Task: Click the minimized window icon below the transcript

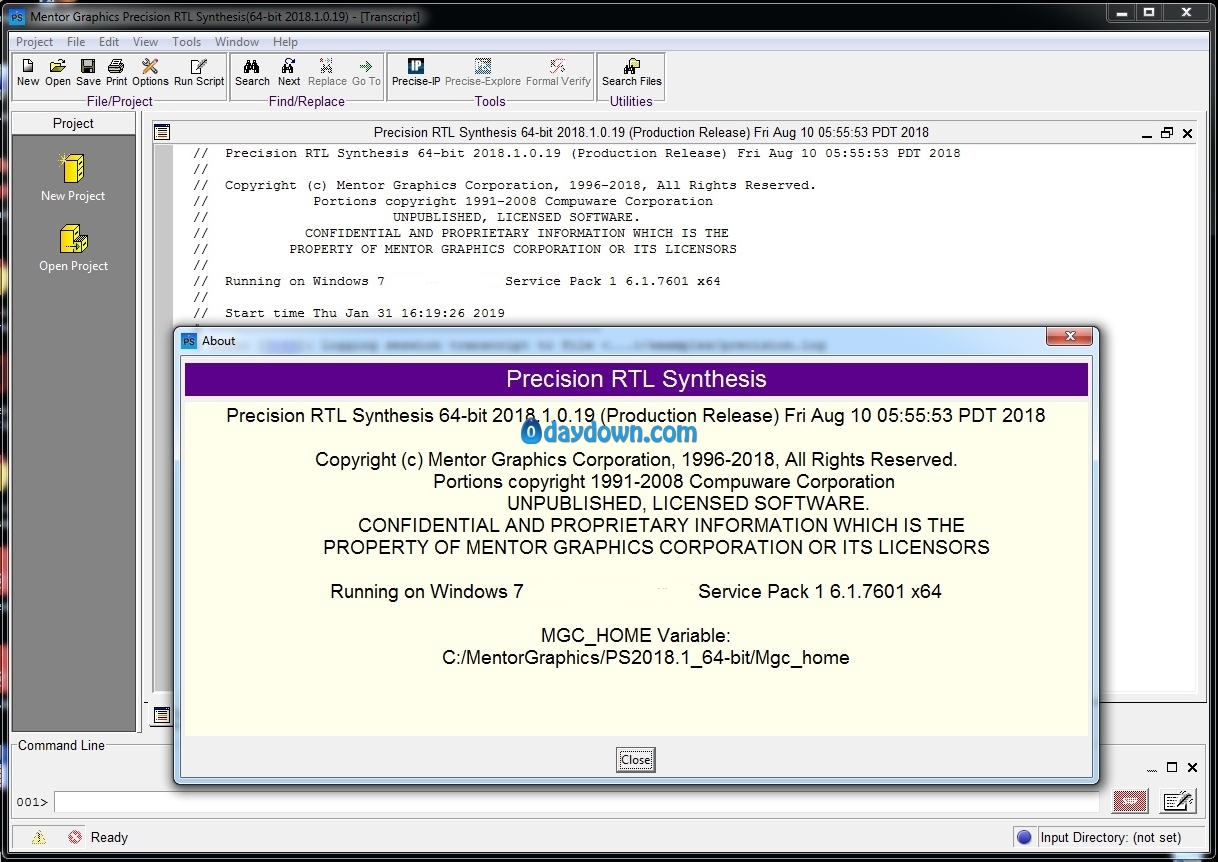Action: coord(161,715)
